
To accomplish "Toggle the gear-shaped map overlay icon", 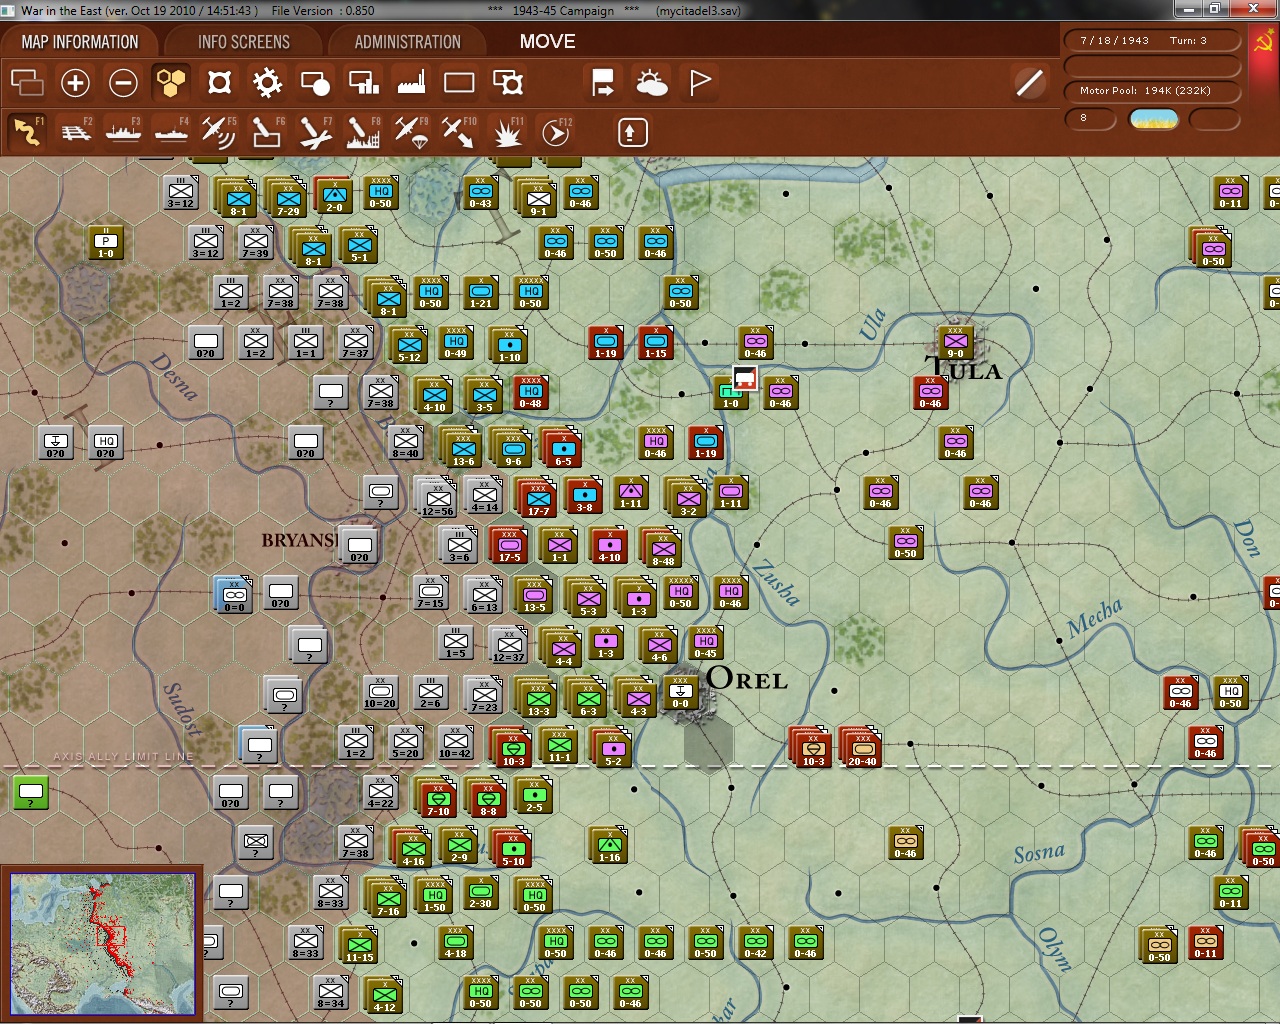I will 267,82.
